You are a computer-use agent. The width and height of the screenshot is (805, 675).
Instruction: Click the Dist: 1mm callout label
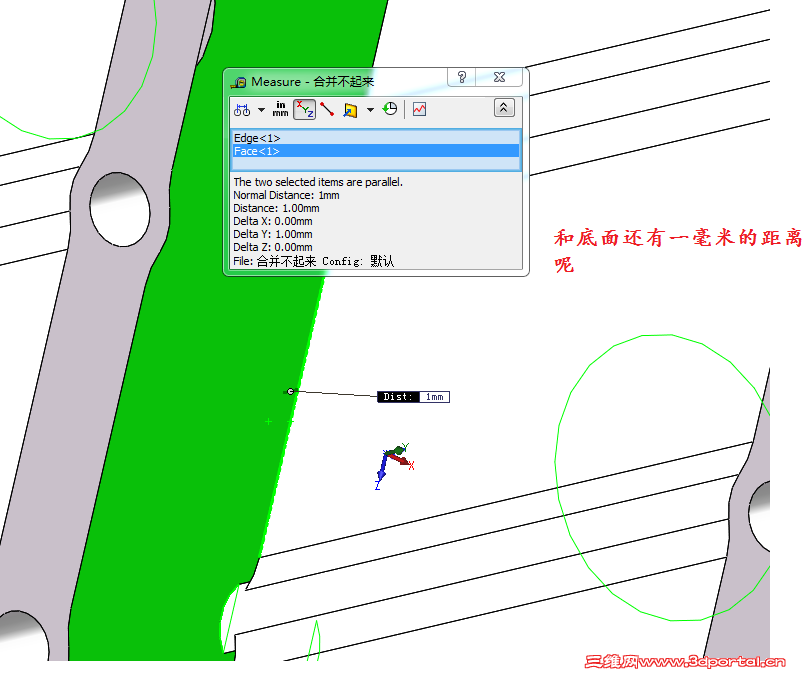point(413,397)
